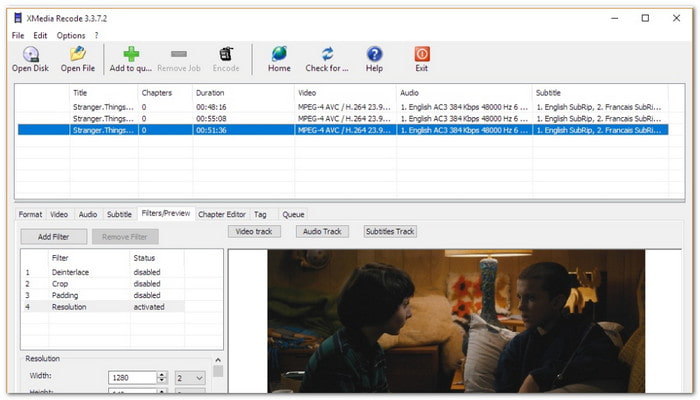
Task: Switch to the Format tab
Action: coord(30,214)
